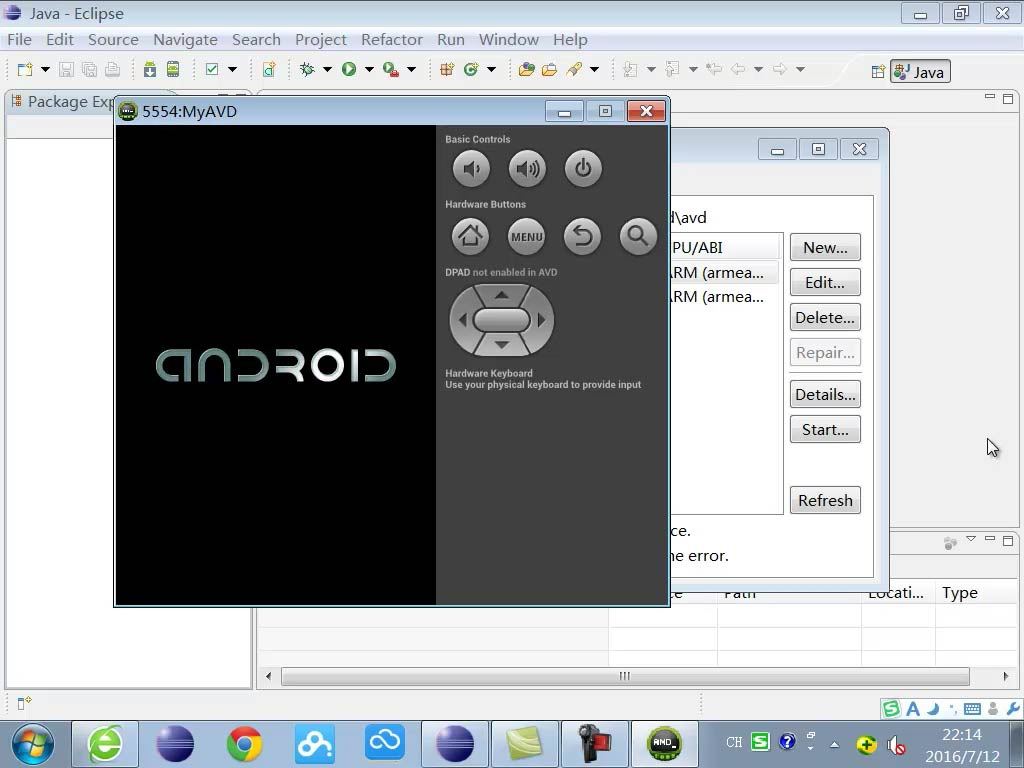1024x768 pixels.
Task: Expand the Run button dropdown arrow
Action: (369, 69)
